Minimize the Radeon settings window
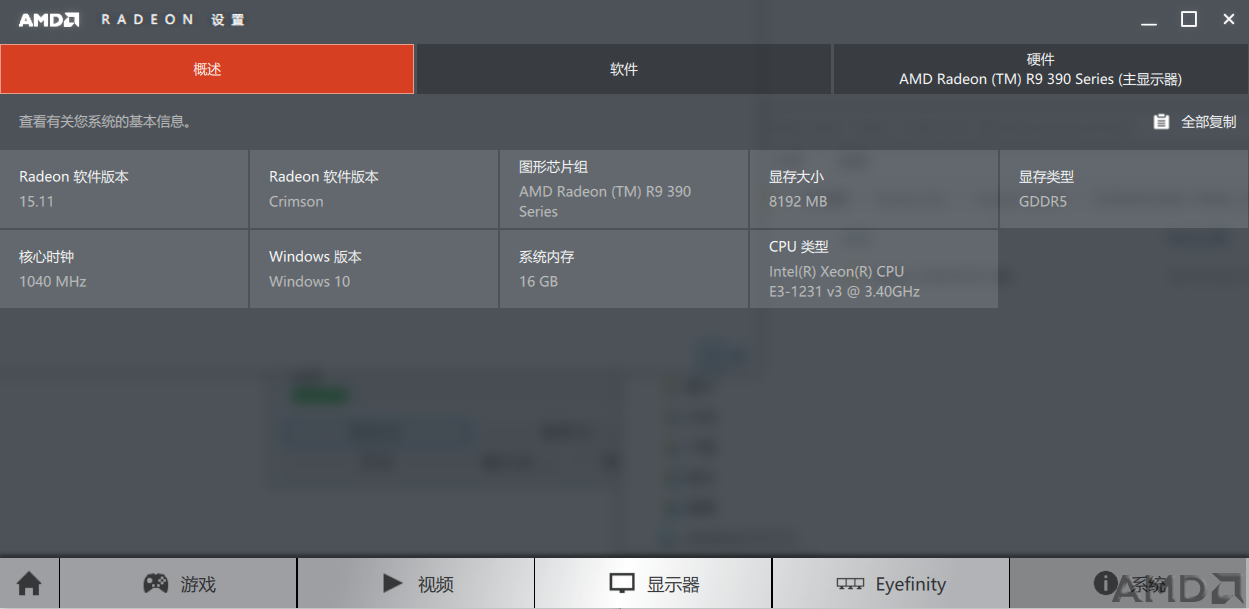This screenshot has height=609, width=1249. (x=1151, y=20)
